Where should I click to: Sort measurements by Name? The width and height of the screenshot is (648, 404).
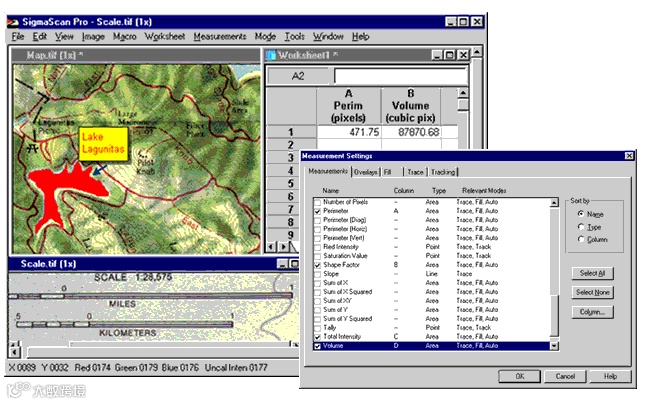(x=581, y=214)
